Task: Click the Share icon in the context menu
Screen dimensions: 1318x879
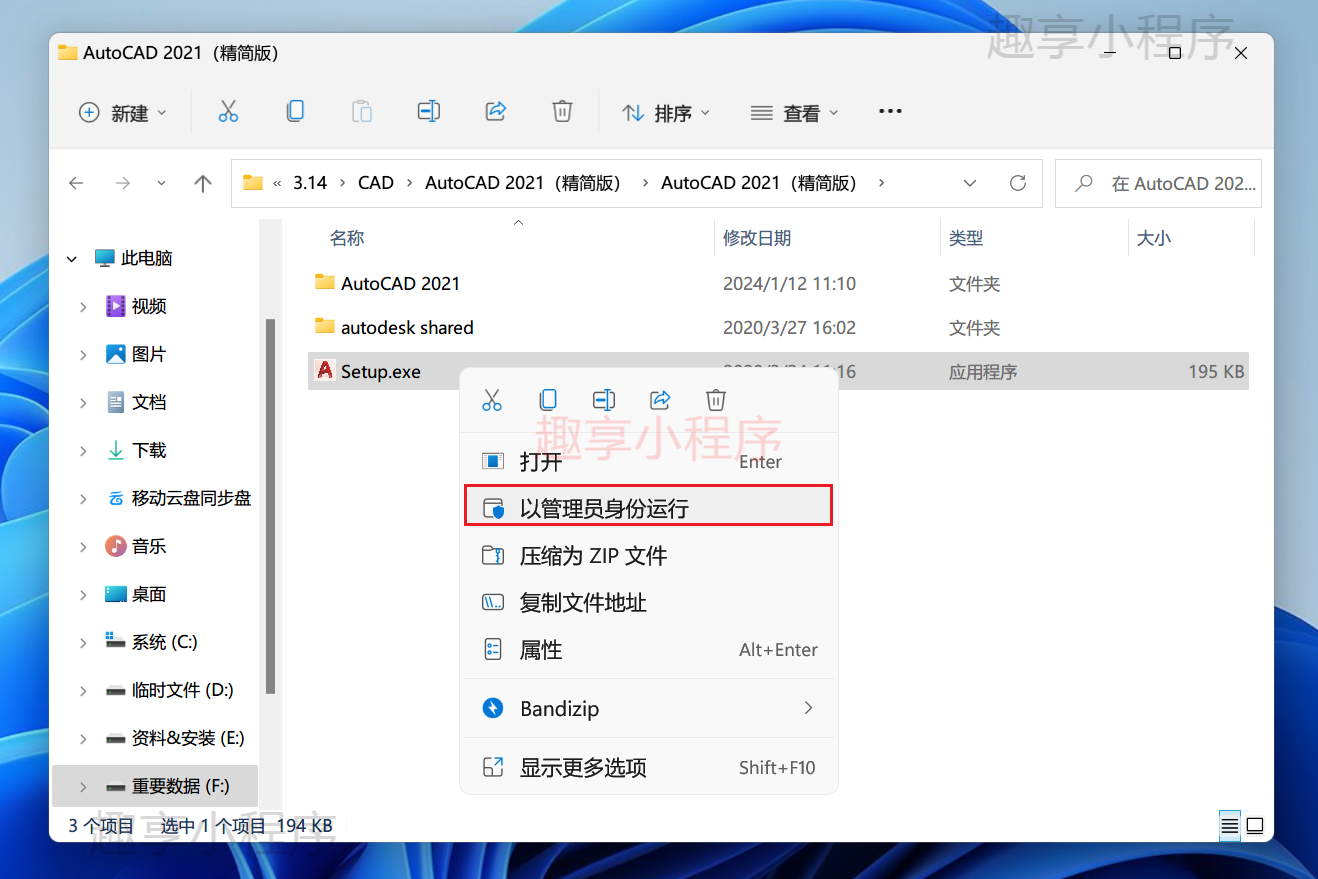Action: tap(660, 401)
